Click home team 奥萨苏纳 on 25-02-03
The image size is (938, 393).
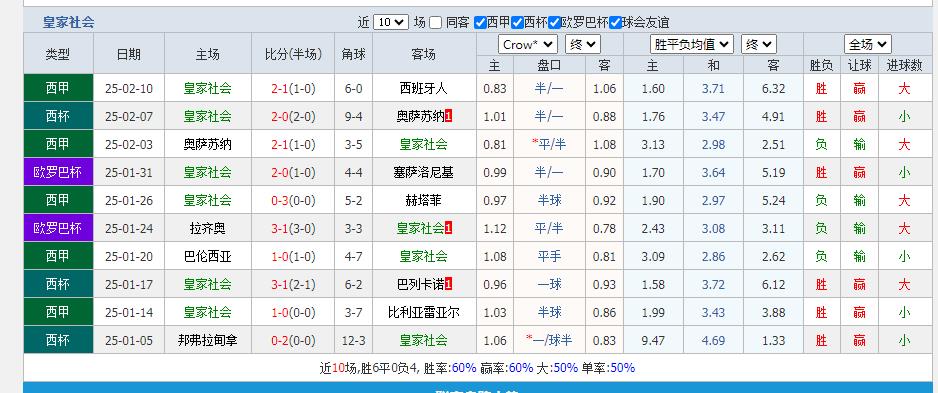point(208,145)
